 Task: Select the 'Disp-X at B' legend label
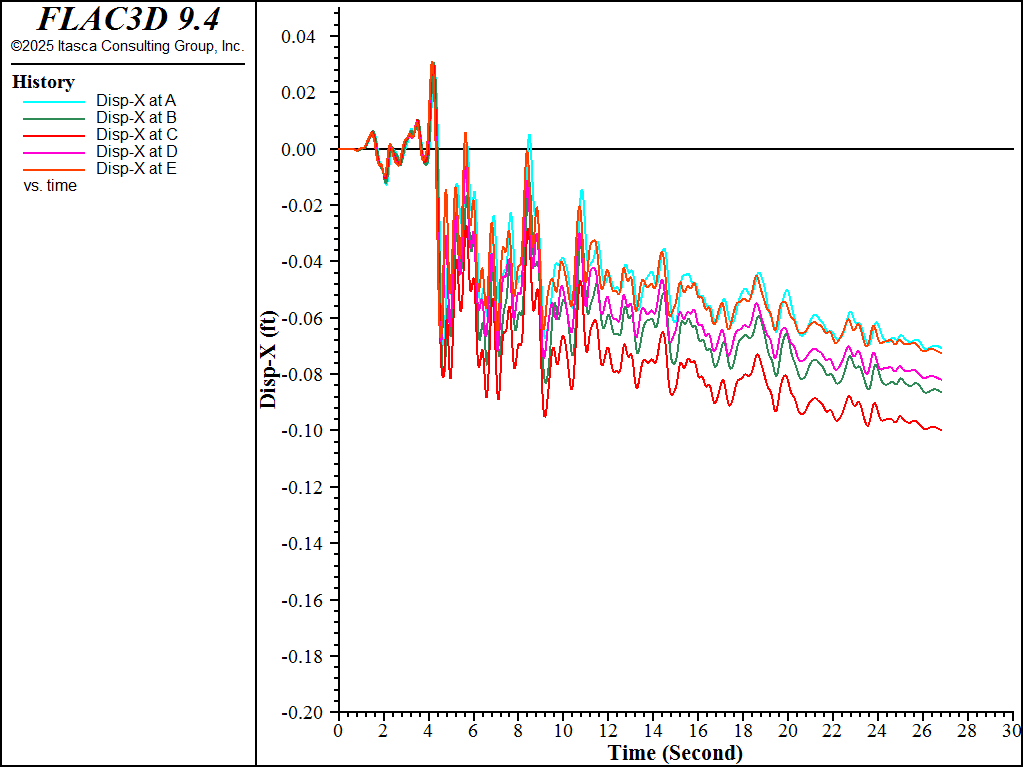tap(136, 118)
